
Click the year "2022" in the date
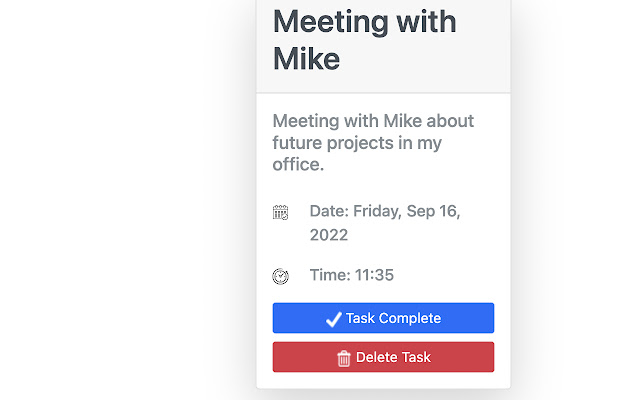pyautogui.click(x=329, y=235)
